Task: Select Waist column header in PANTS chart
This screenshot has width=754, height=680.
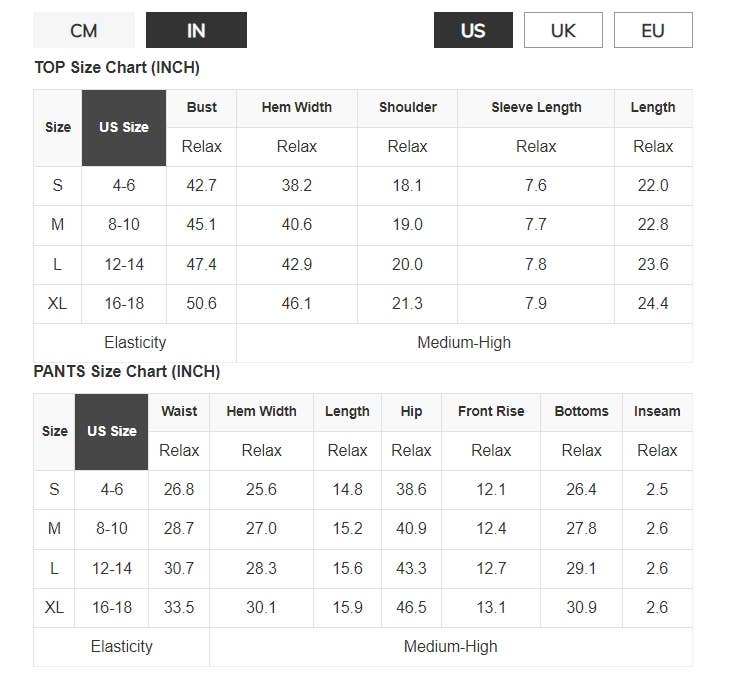Action: pyautogui.click(x=179, y=411)
